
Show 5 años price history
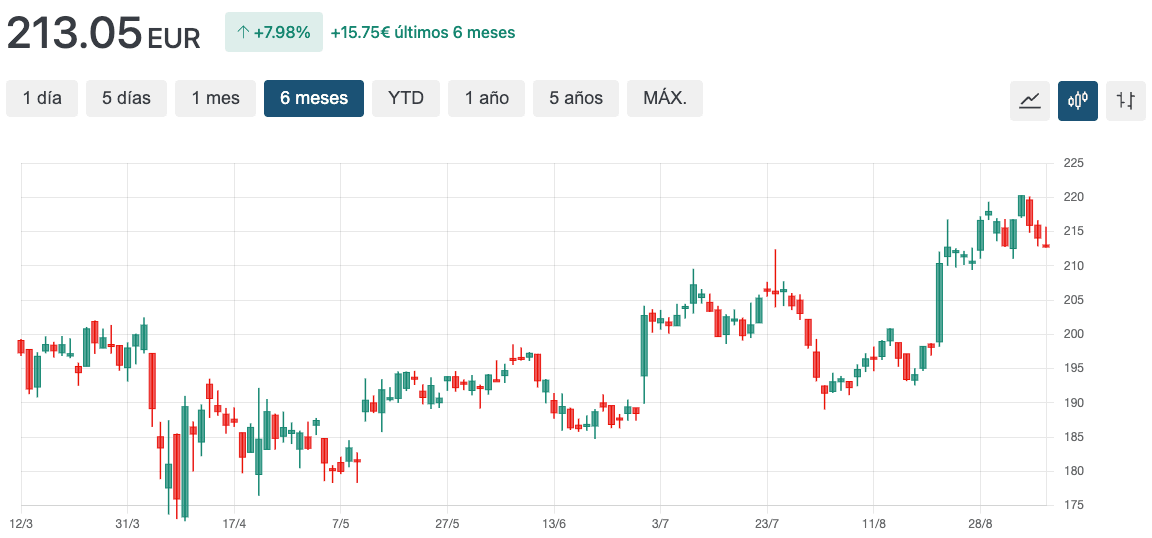(x=576, y=98)
